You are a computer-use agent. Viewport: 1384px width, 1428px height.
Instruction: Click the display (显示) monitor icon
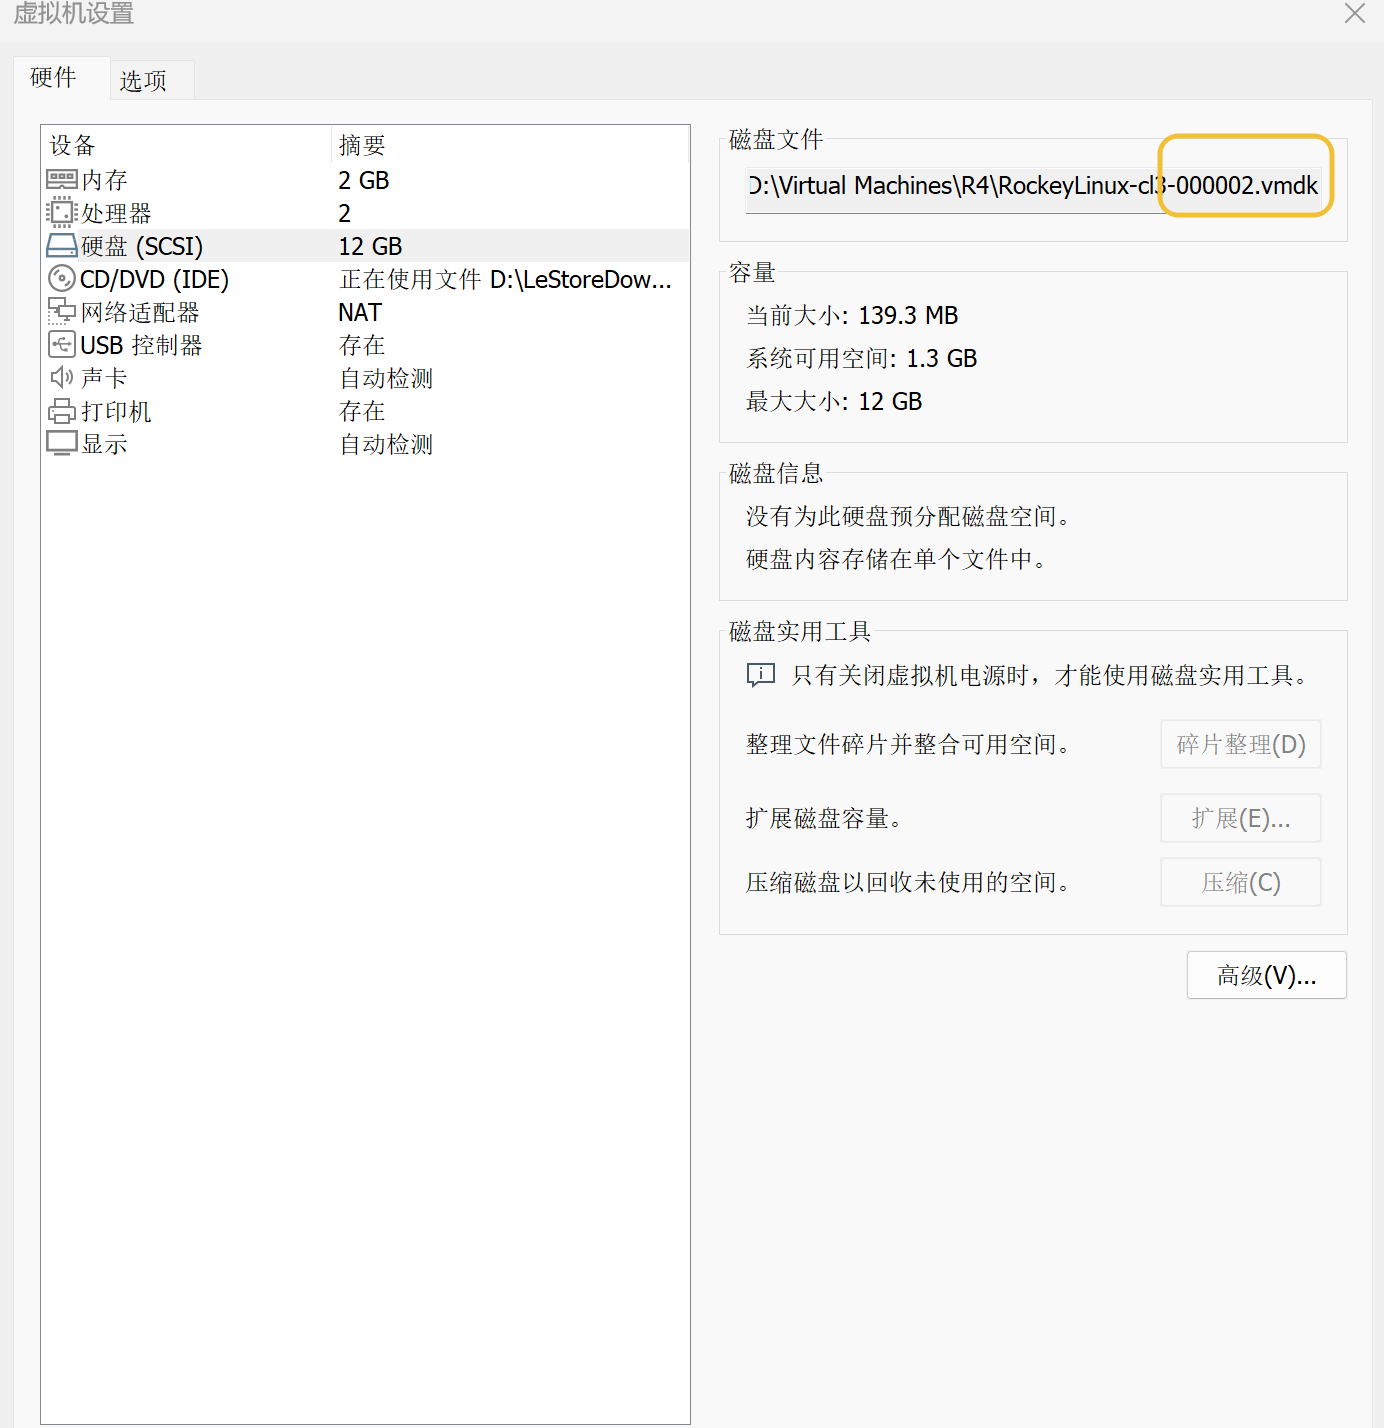click(62, 444)
